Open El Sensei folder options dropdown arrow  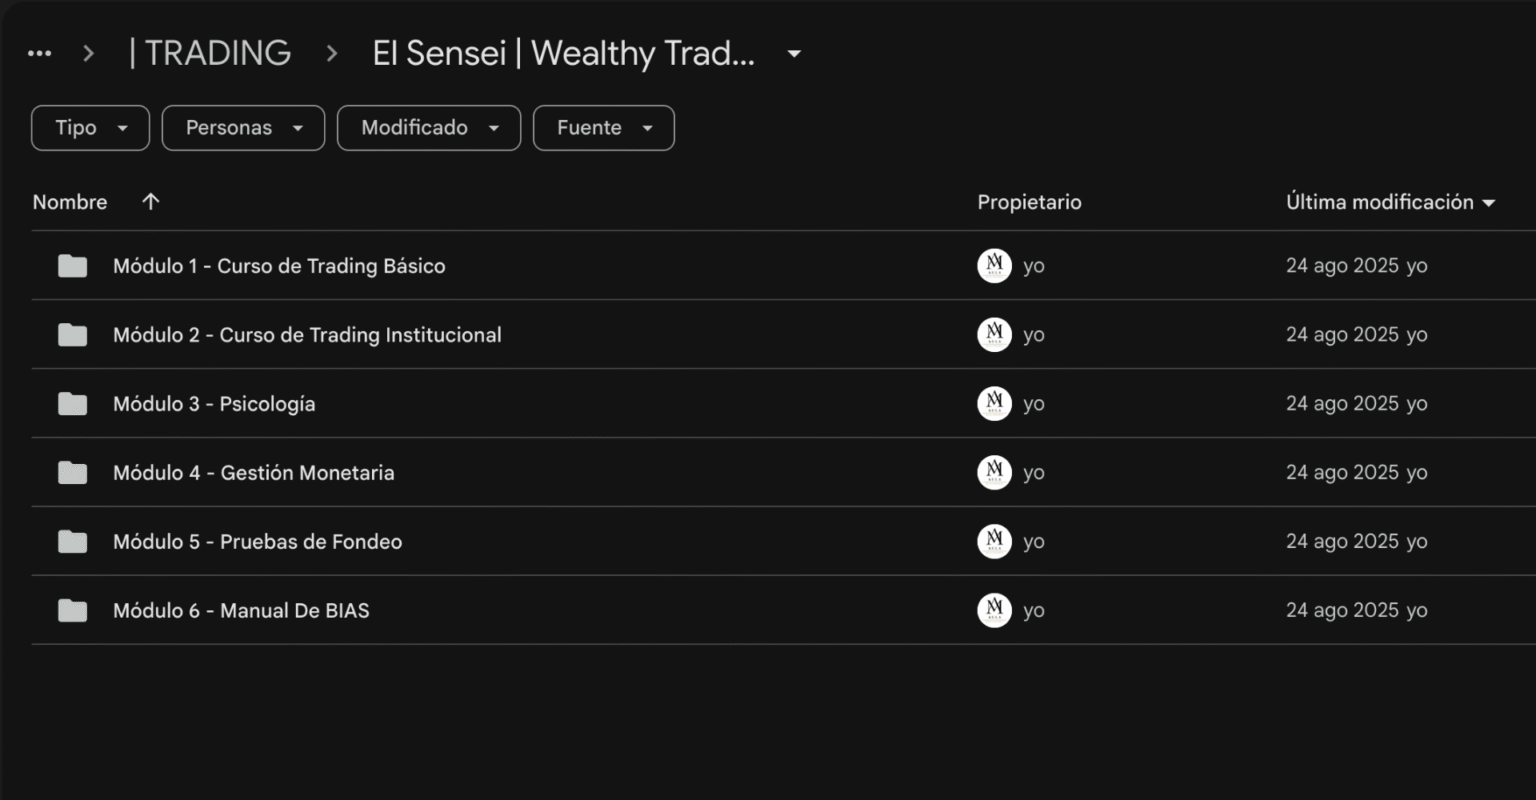tap(794, 54)
